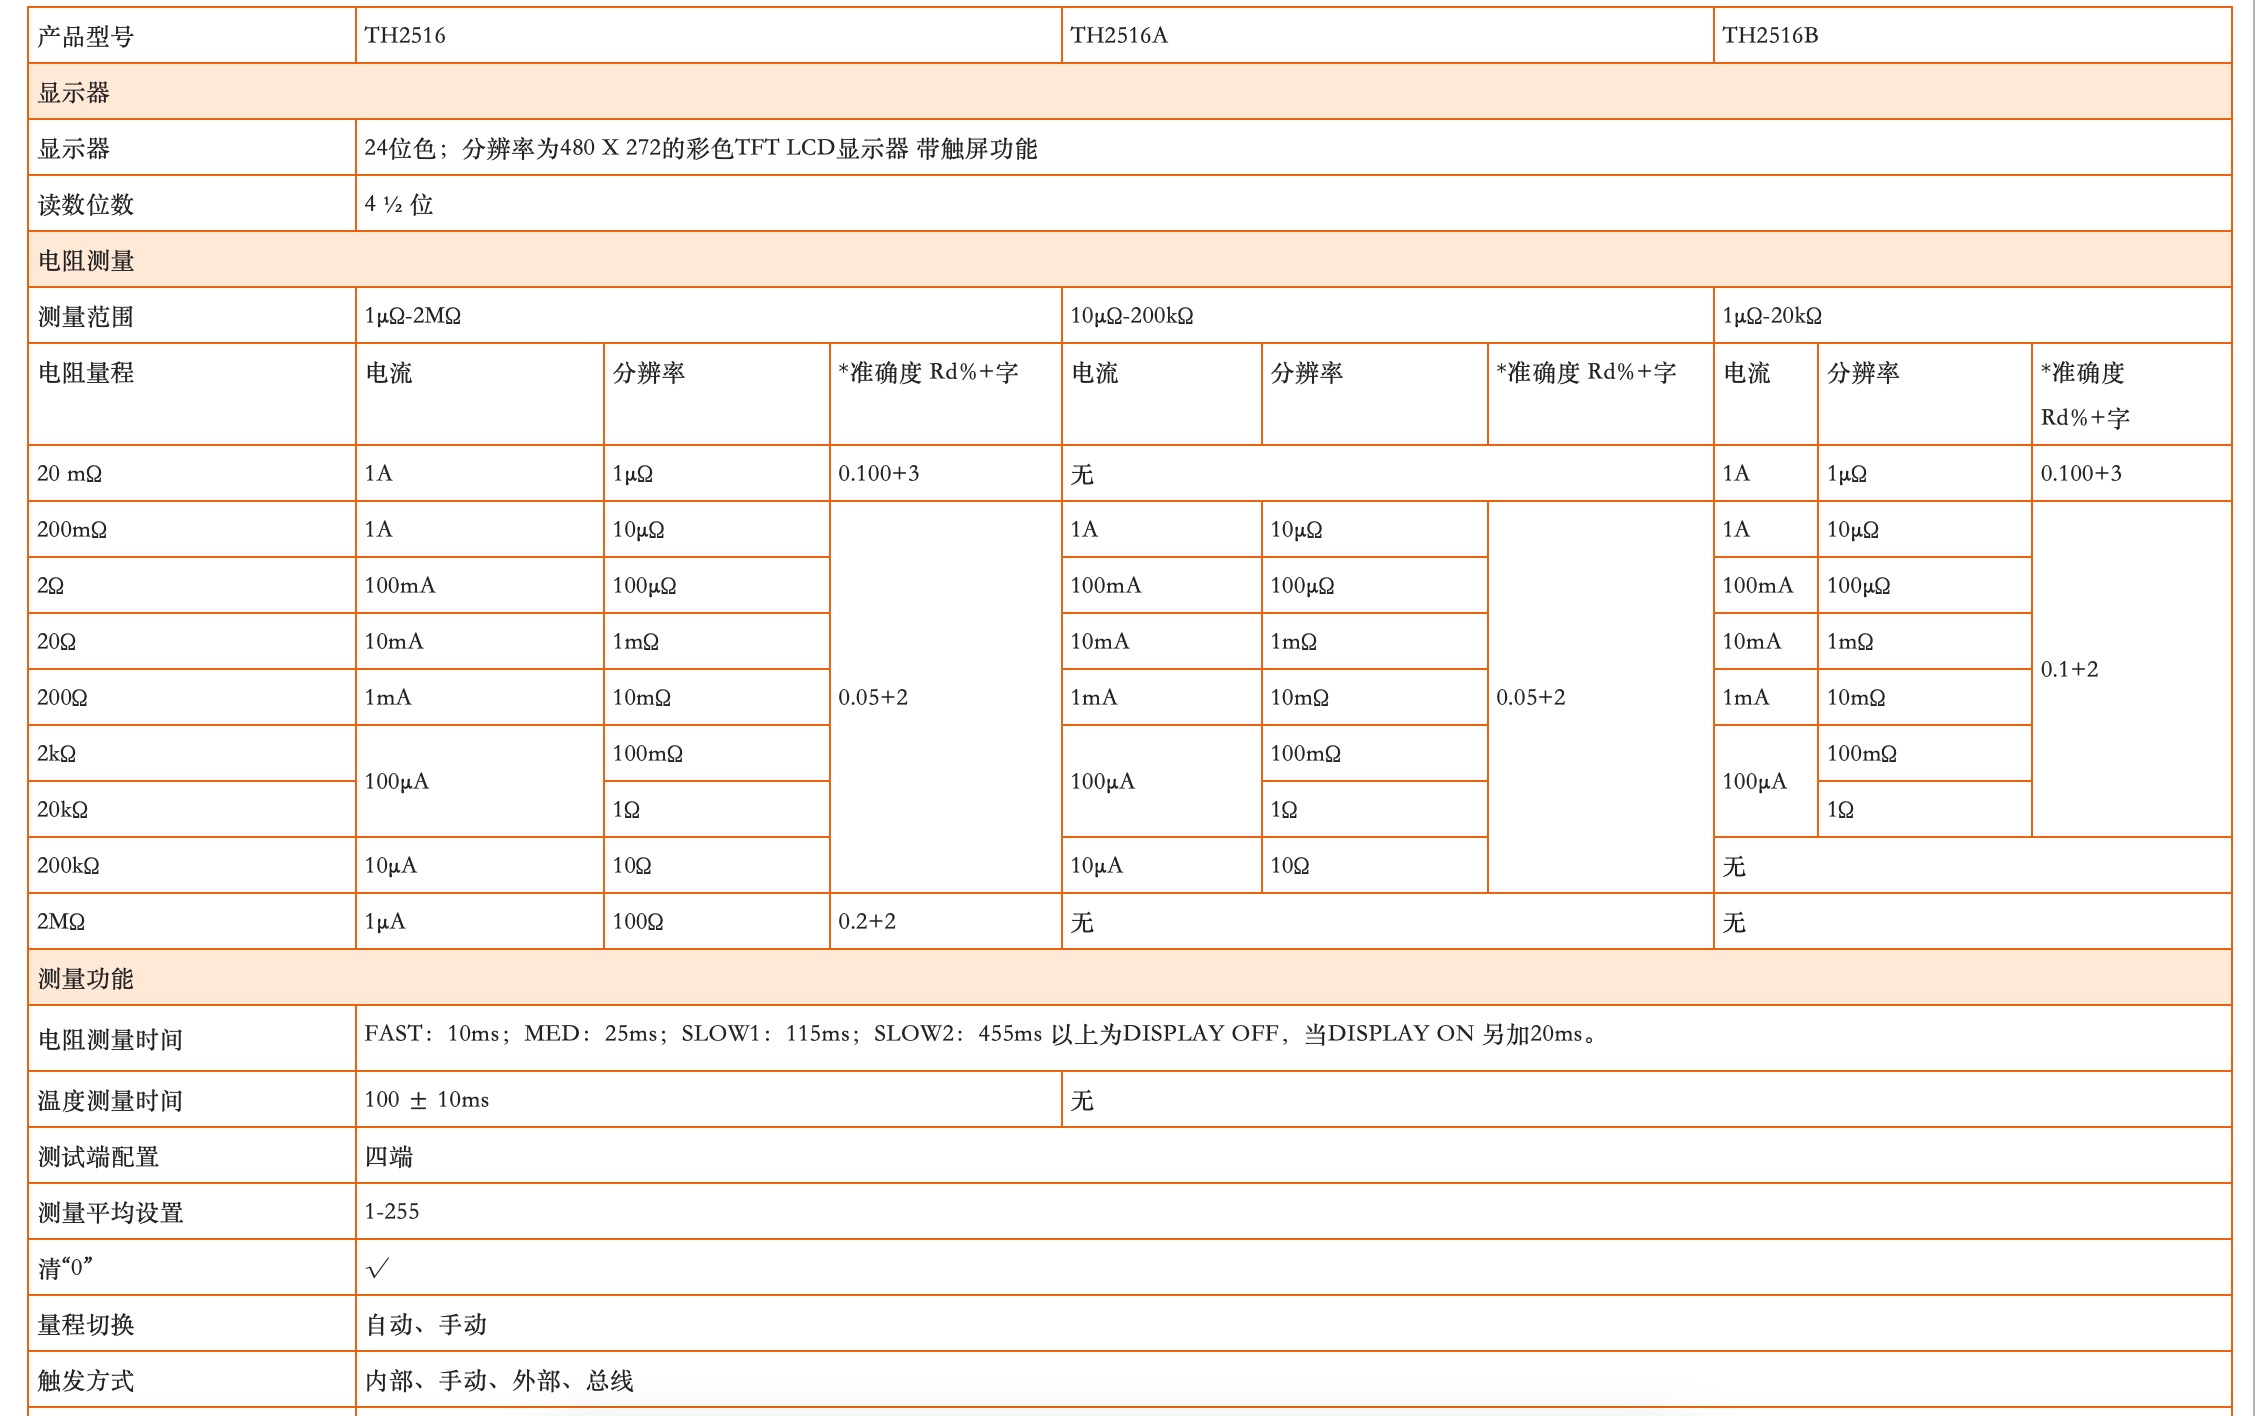This screenshot has width=2256, height=1416.
Task: Click the 20Ω range row label
Action: coord(192,641)
